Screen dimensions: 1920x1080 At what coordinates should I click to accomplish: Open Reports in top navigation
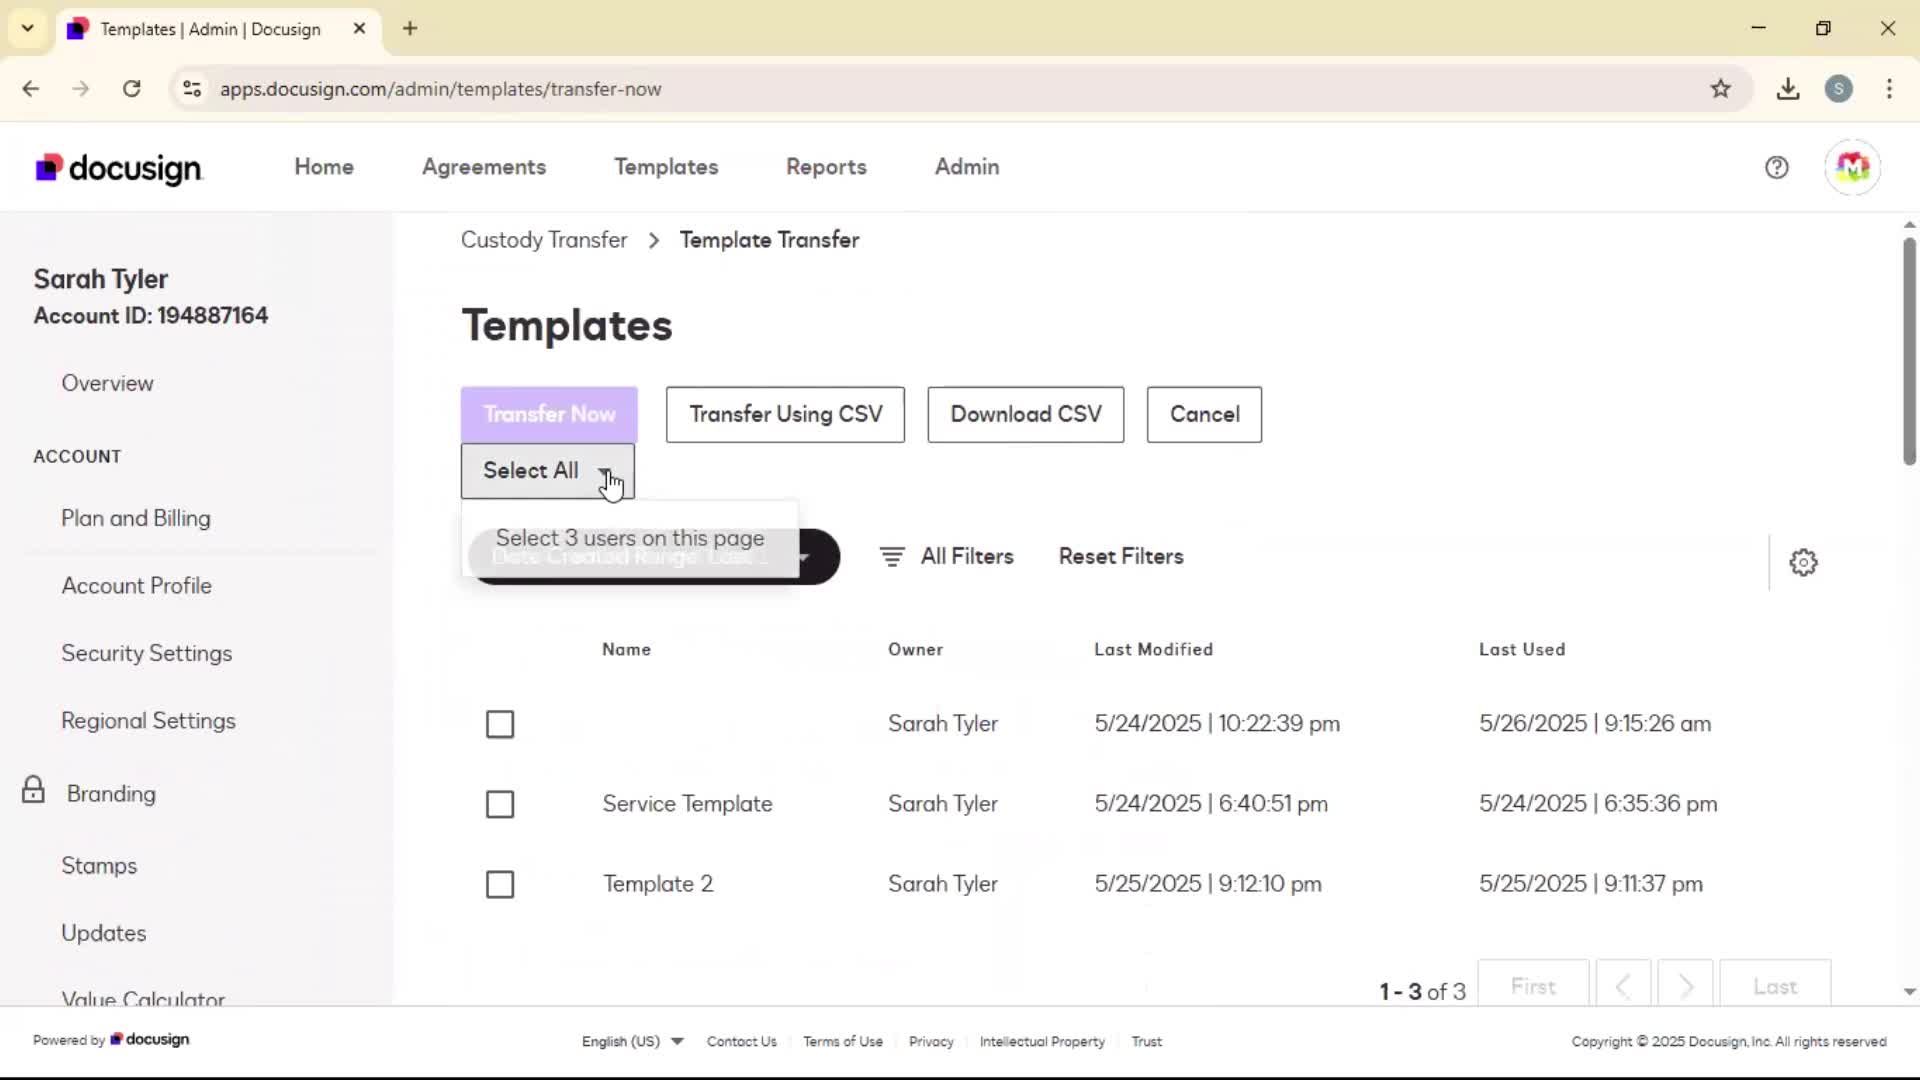[x=826, y=167]
